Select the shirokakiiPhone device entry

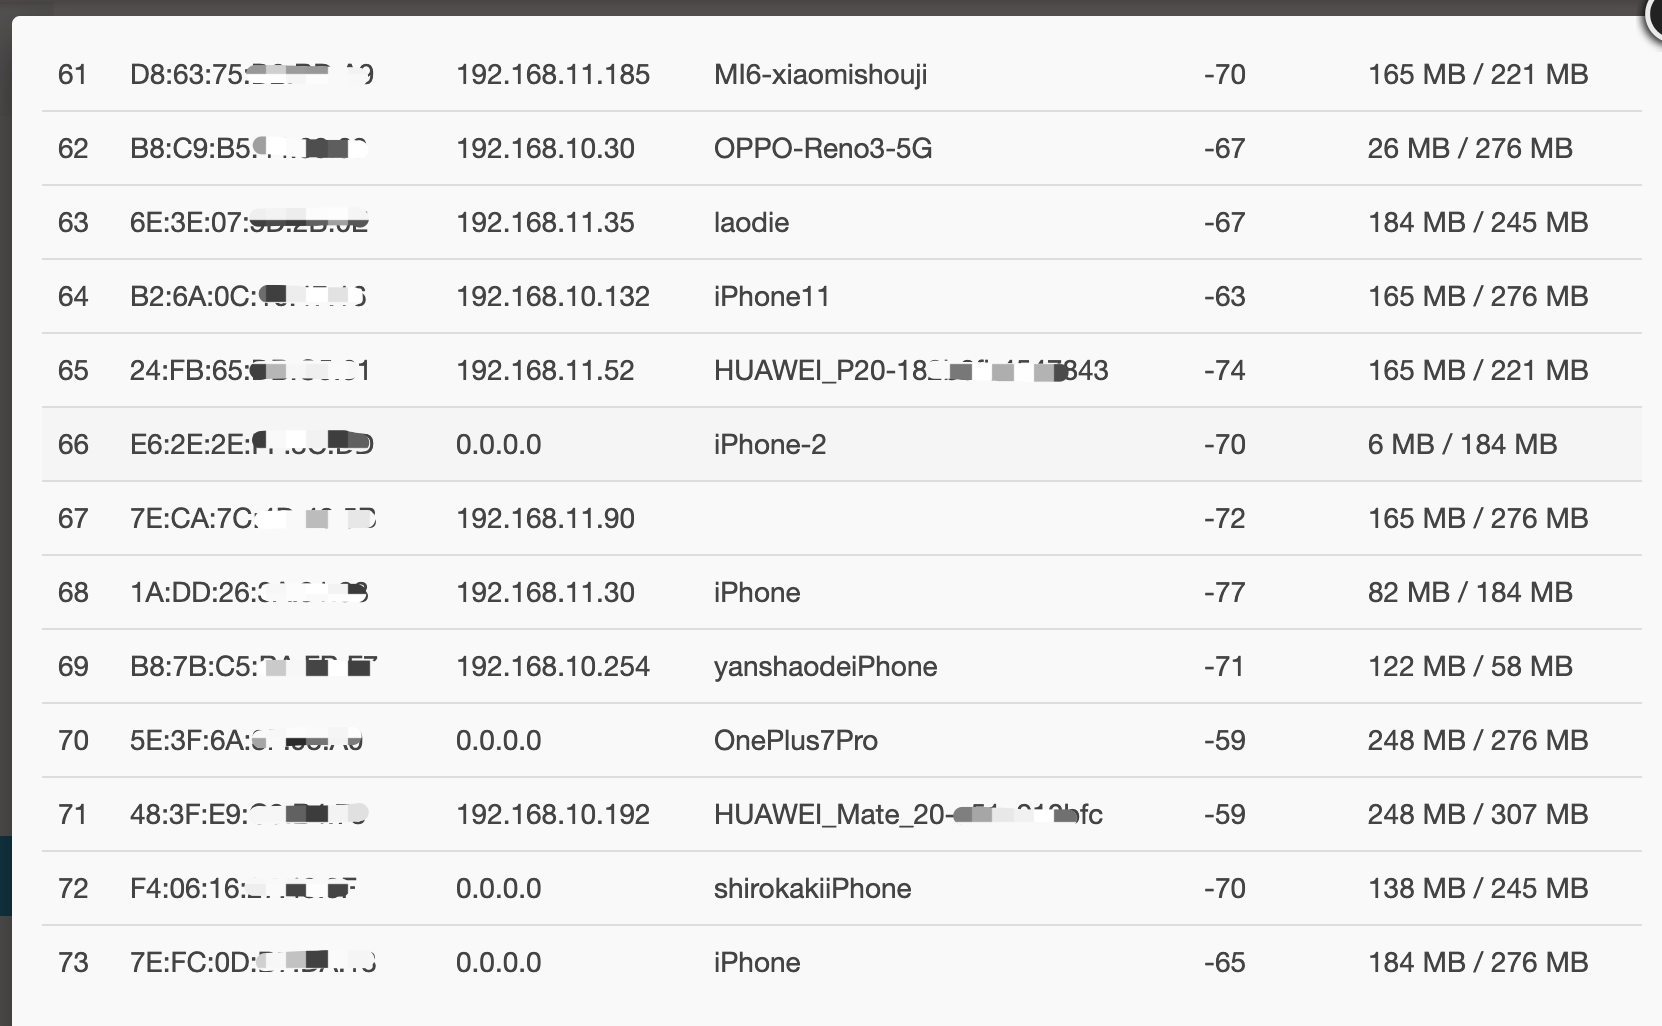coord(812,889)
